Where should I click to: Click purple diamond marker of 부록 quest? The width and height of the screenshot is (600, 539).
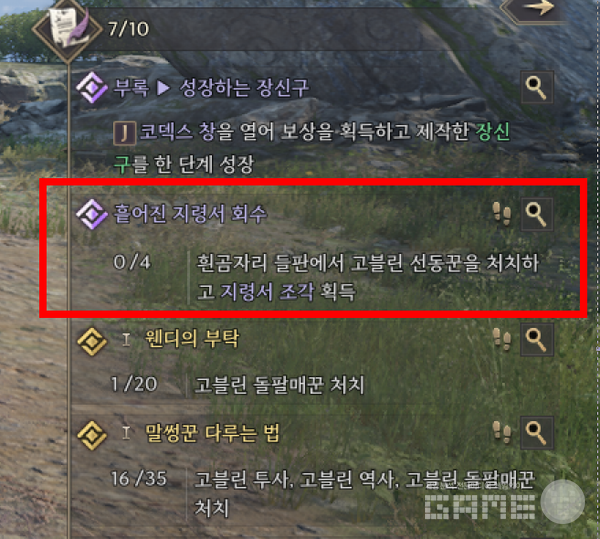[x=92, y=88]
